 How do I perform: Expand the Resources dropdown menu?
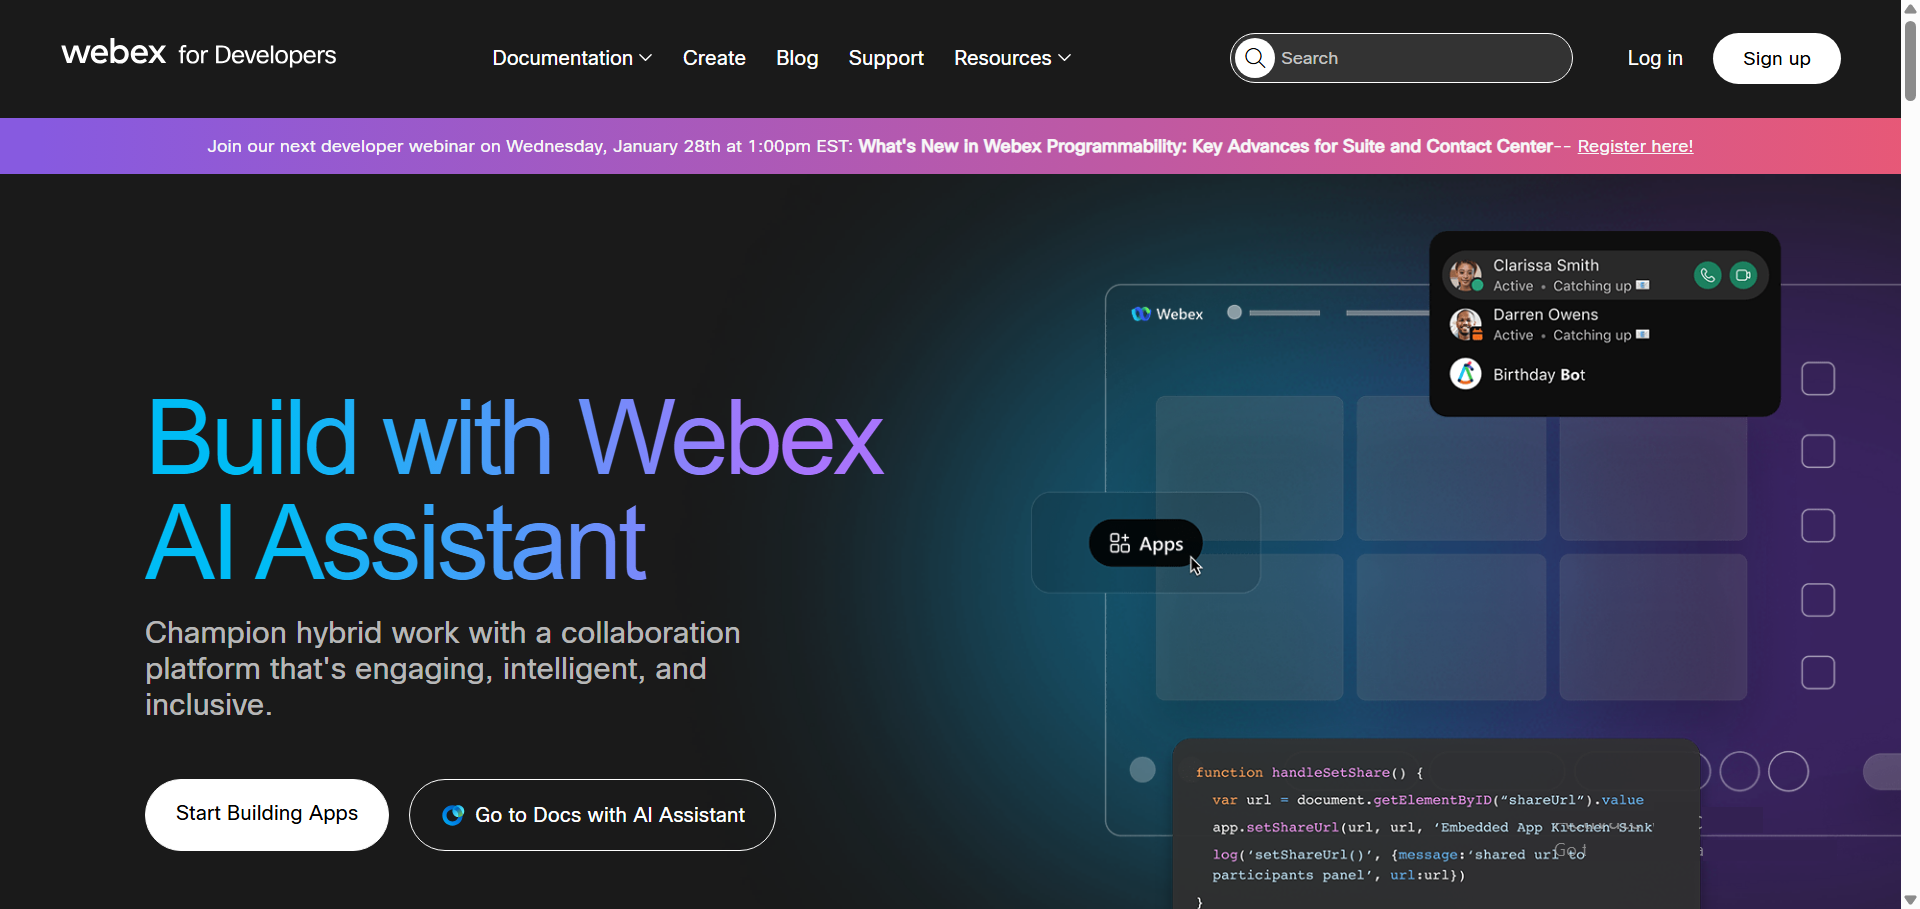[x=1012, y=58]
